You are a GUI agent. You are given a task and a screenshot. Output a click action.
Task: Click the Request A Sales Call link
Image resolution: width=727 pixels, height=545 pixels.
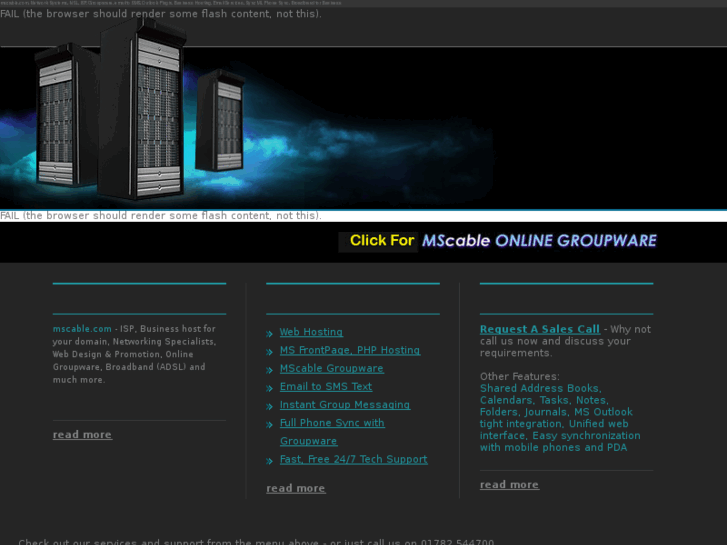(x=540, y=329)
